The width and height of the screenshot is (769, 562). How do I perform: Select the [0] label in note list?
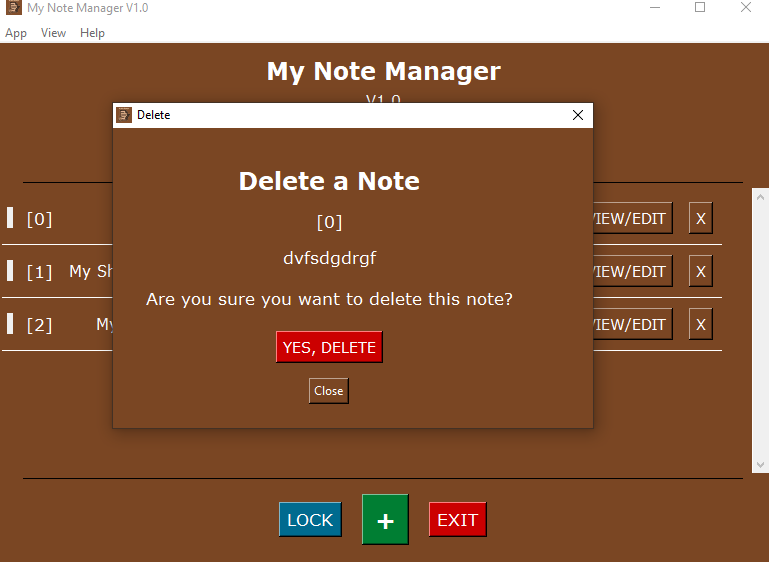click(x=39, y=219)
